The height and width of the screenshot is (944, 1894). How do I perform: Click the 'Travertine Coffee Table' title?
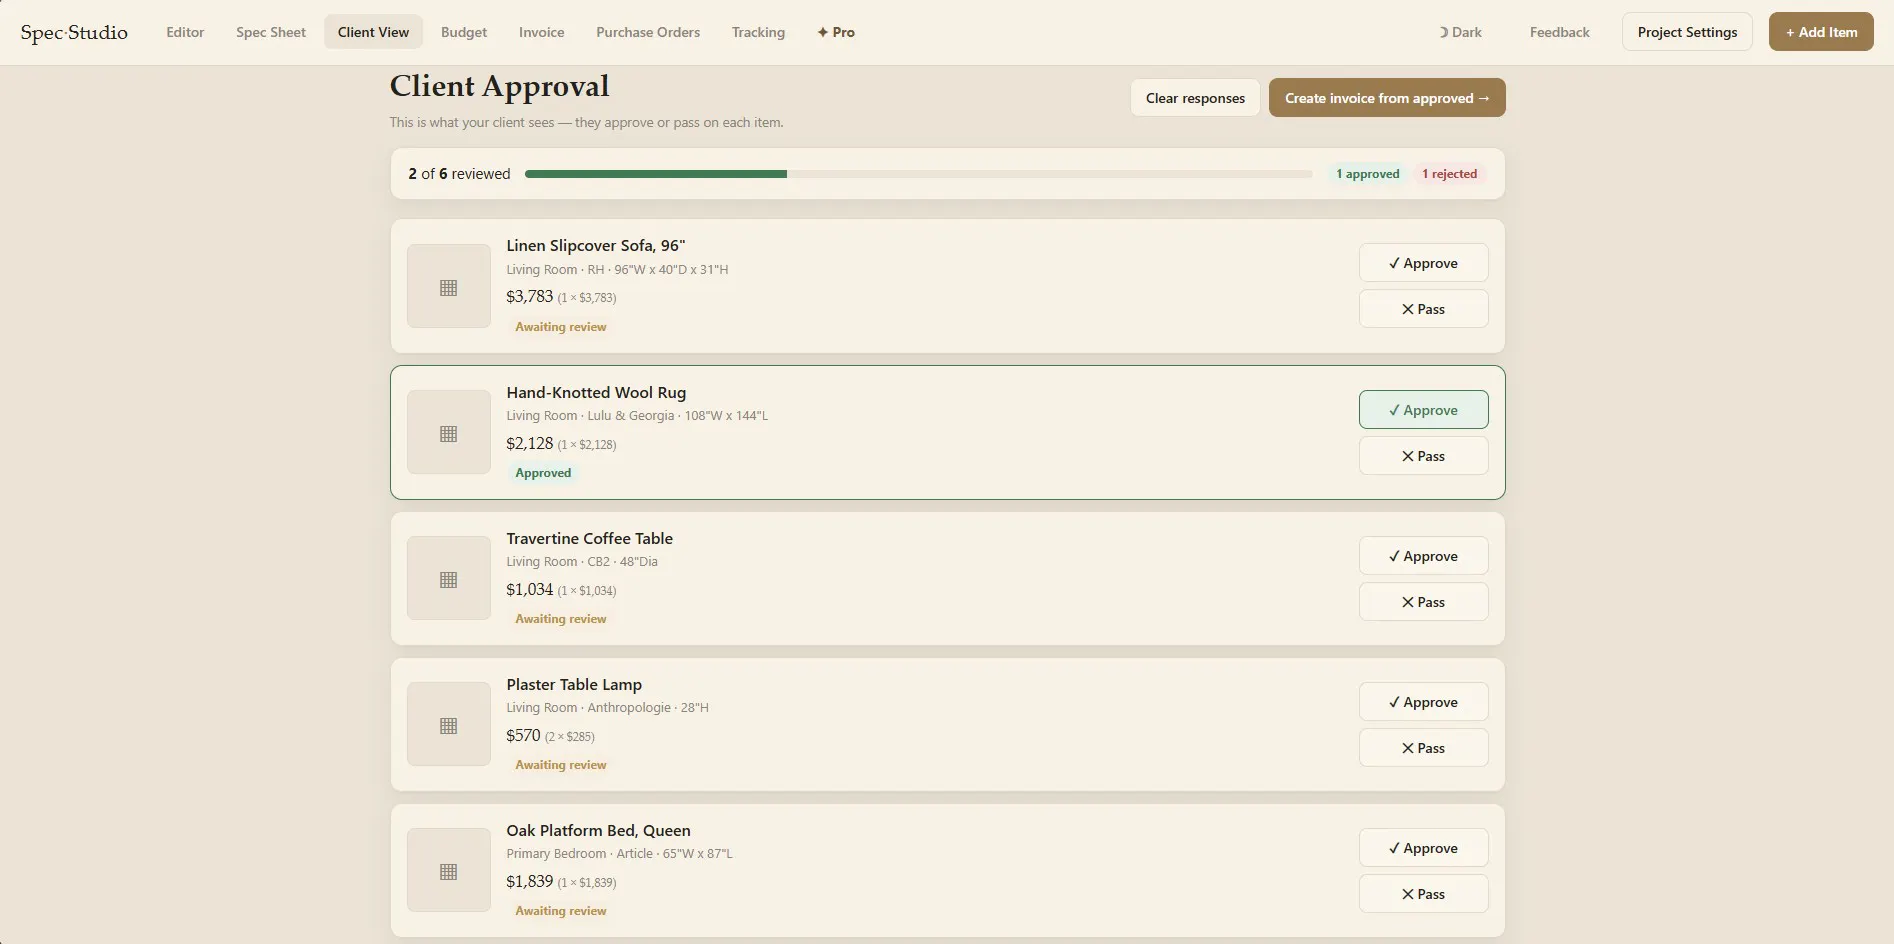tap(589, 538)
